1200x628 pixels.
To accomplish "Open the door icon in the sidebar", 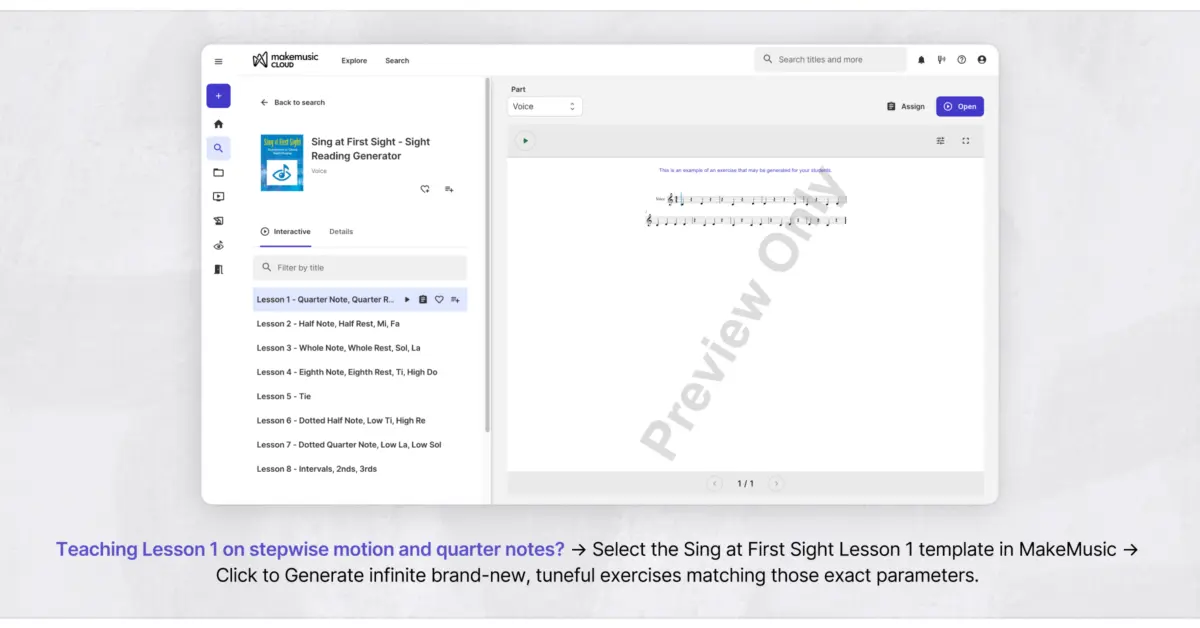I will (x=218, y=269).
